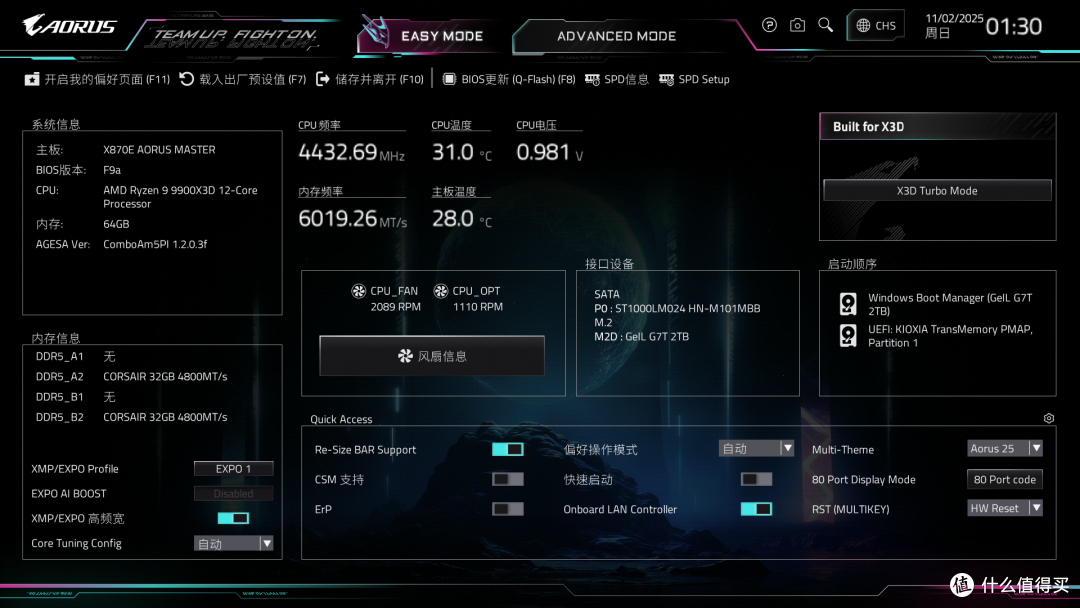
Task: Click the CPU_FAN fan icon
Action: point(358,291)
